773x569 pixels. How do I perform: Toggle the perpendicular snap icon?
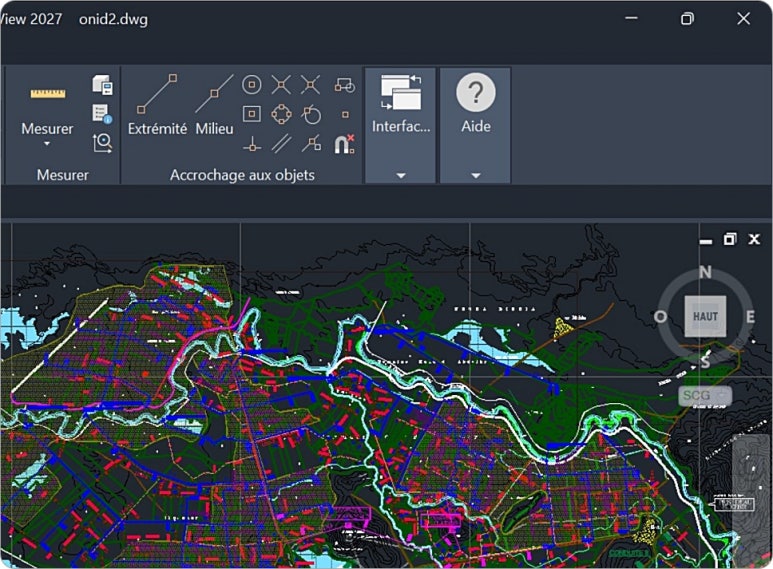pos(252,144)
